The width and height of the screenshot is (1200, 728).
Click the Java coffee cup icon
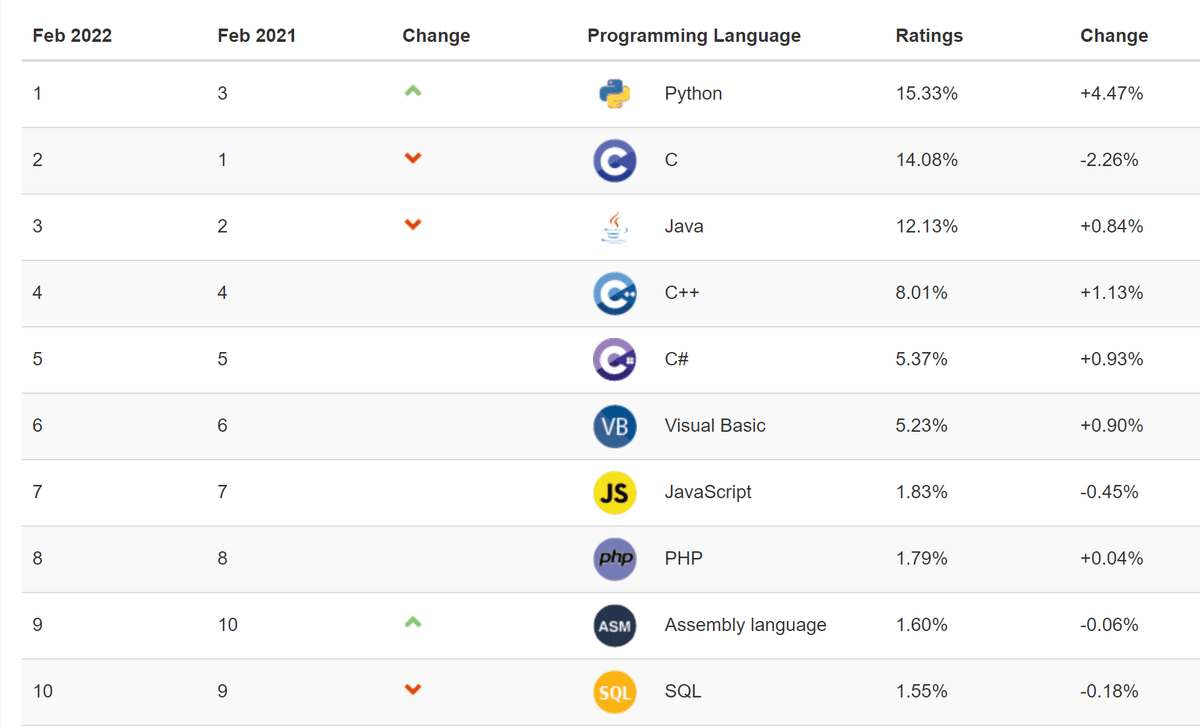pos(614,227)
